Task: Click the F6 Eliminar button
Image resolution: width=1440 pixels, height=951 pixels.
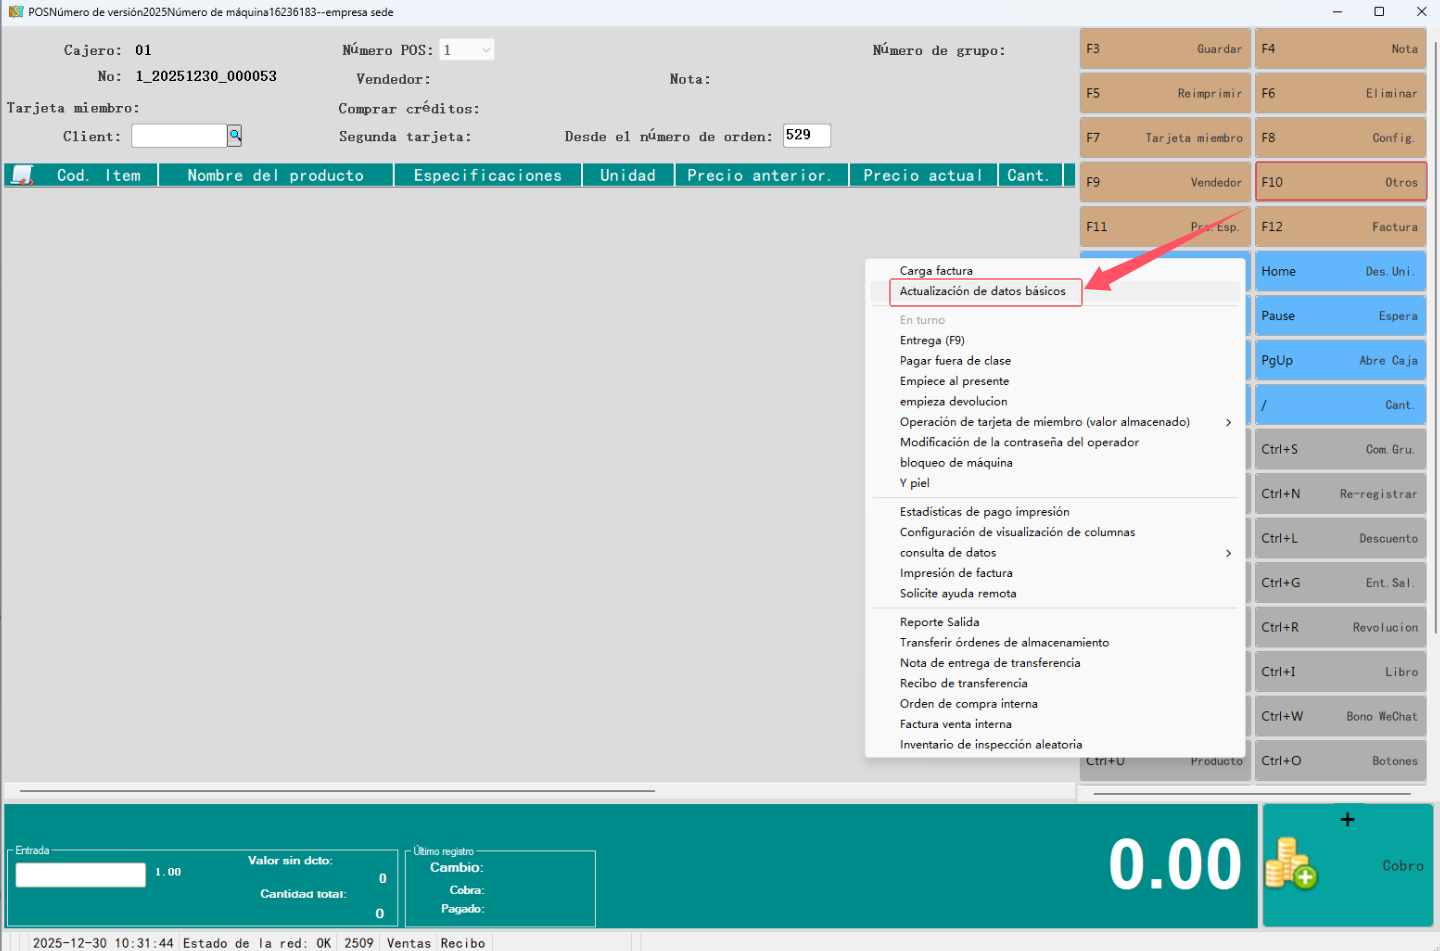Action: [x=1340, y=93]
